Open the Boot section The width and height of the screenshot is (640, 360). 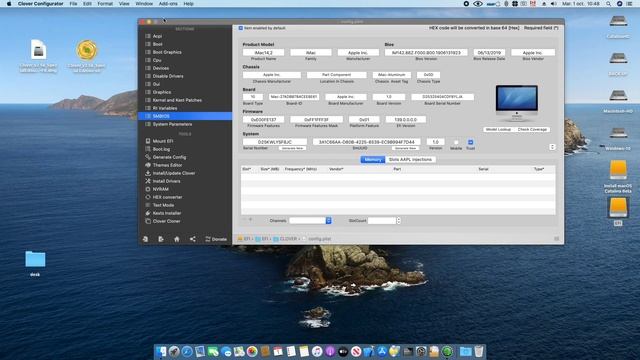click(158, 44)
